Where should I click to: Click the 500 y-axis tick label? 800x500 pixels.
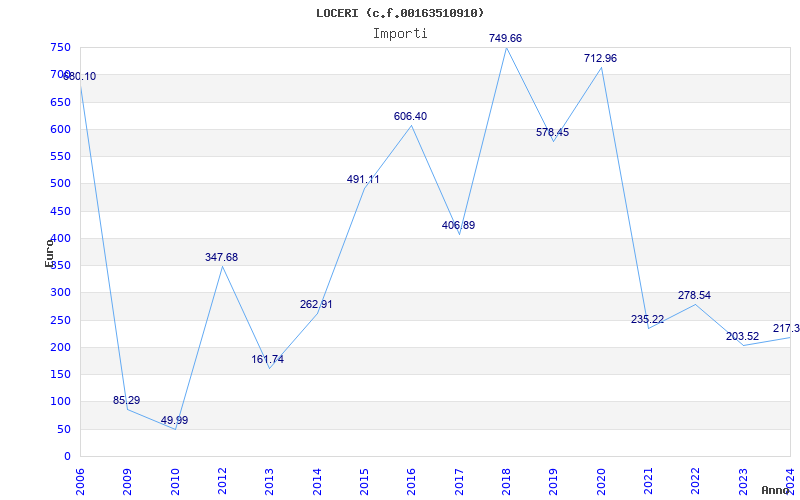click(60, 184)
